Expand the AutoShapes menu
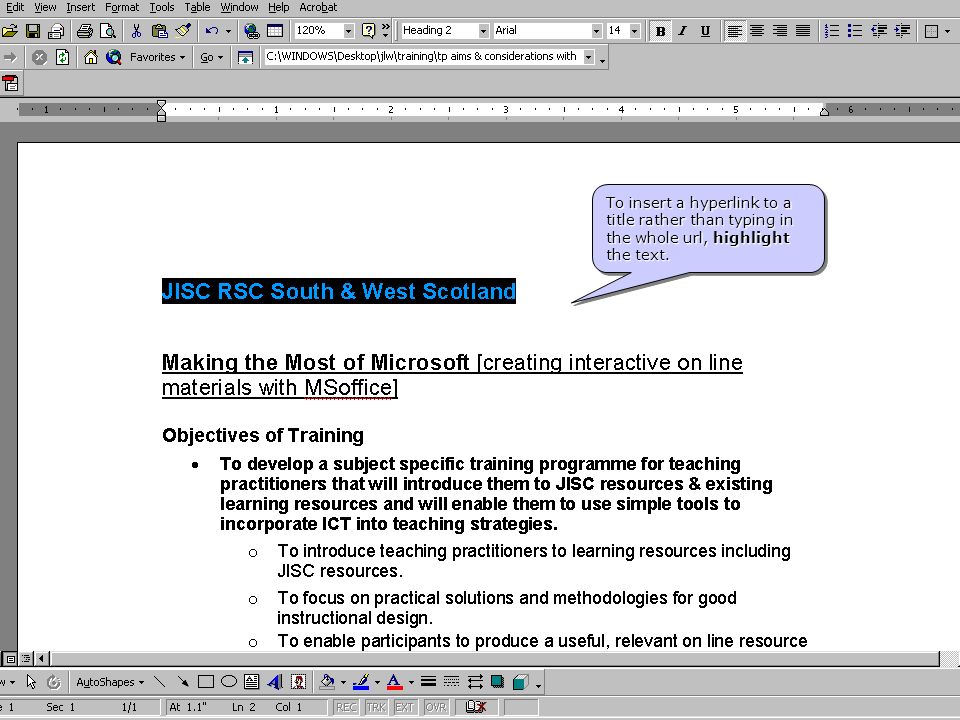Image resolution: width=960 pixels, height=720 pixels. 110,682
